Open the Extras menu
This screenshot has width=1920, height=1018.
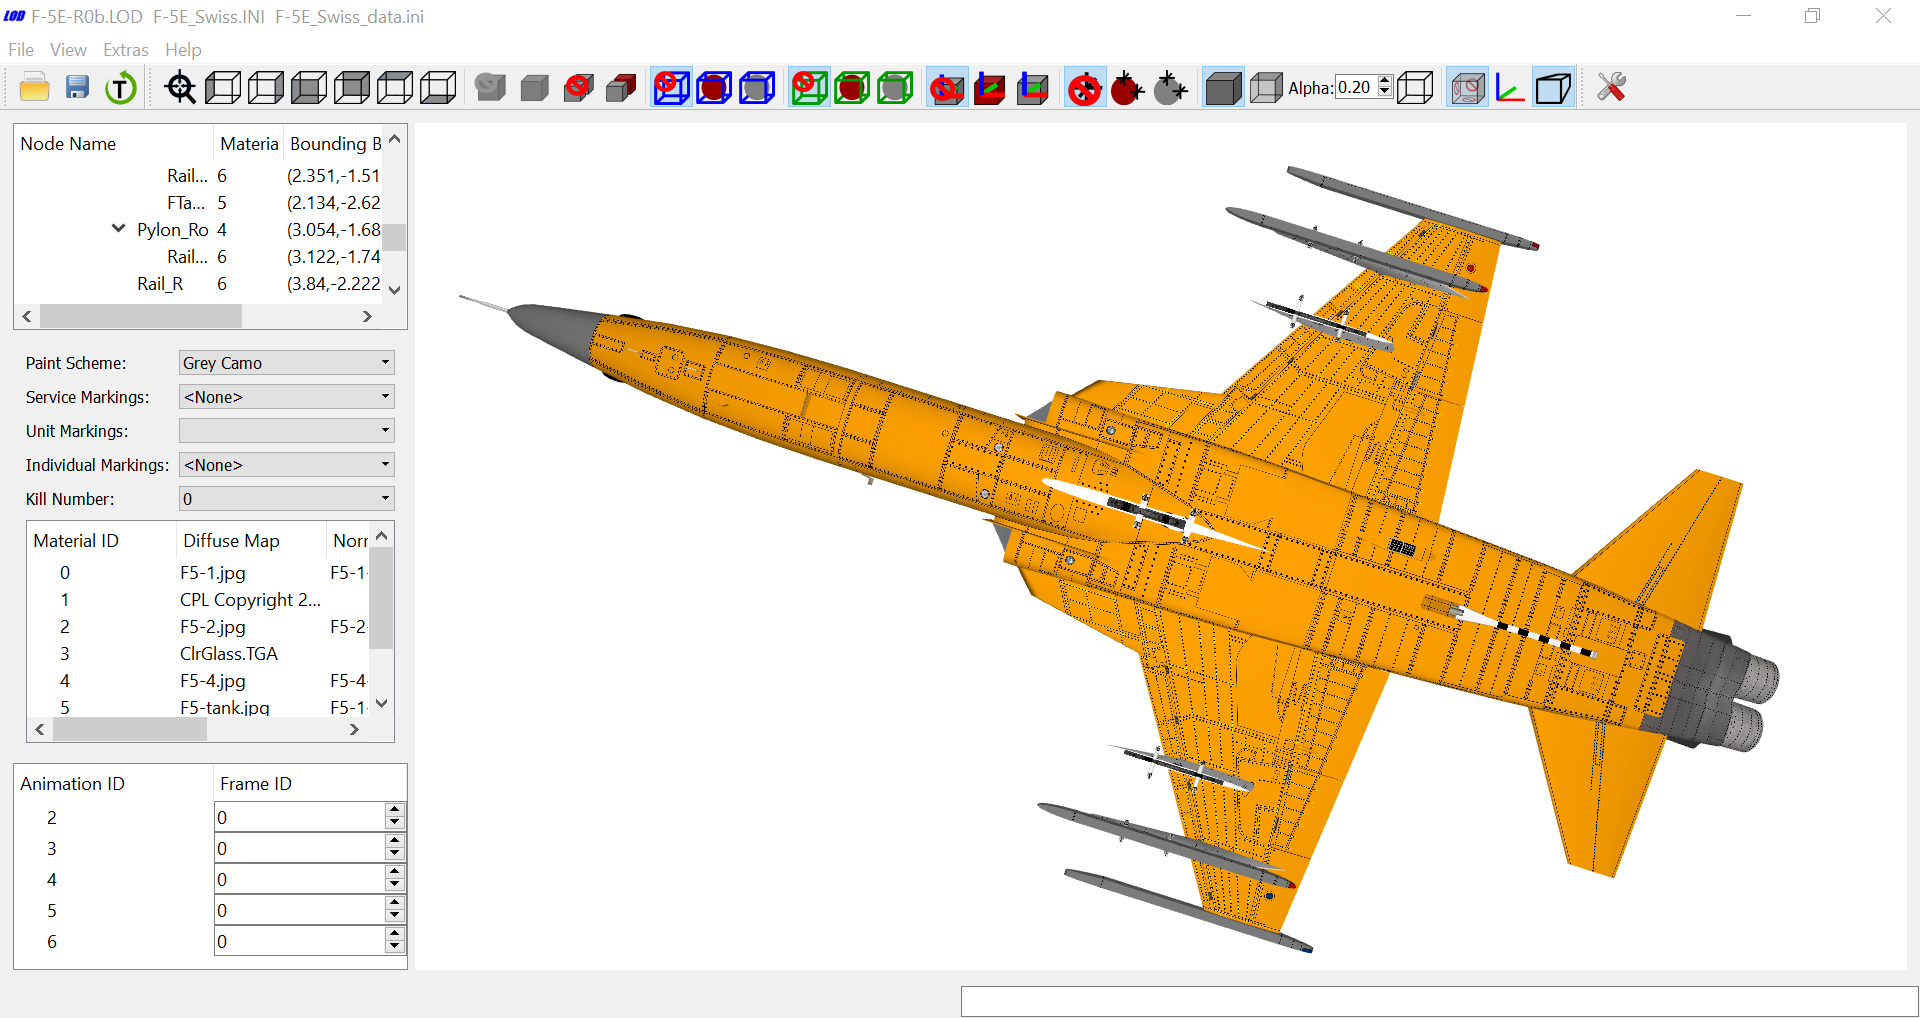point(126,50)
